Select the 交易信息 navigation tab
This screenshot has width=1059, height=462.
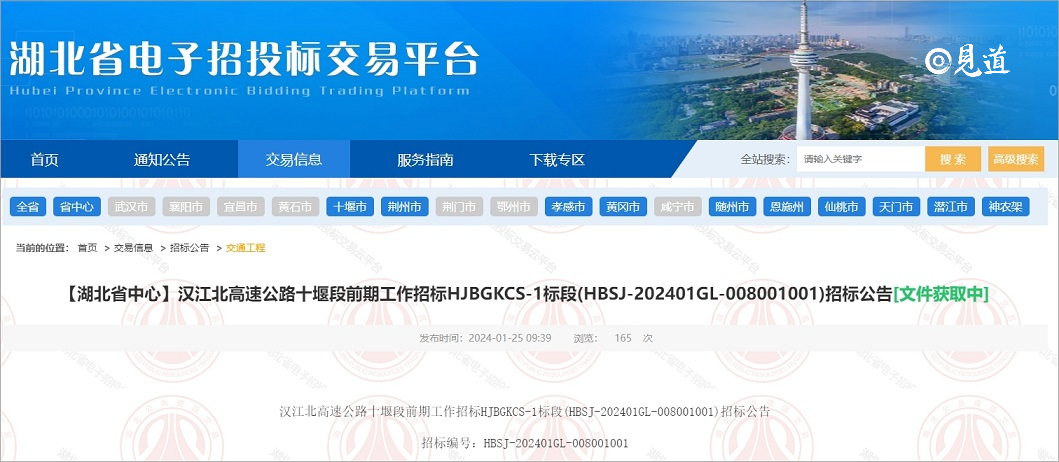coord(294,160)
